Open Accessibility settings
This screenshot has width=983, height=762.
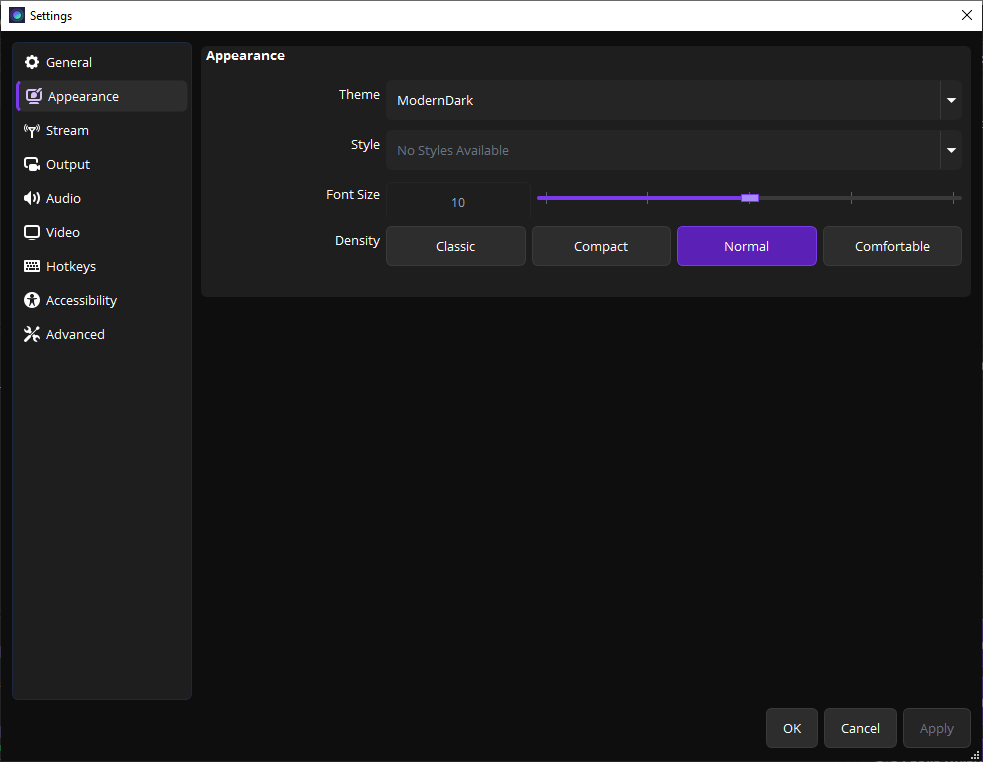[x=102, y=300]
